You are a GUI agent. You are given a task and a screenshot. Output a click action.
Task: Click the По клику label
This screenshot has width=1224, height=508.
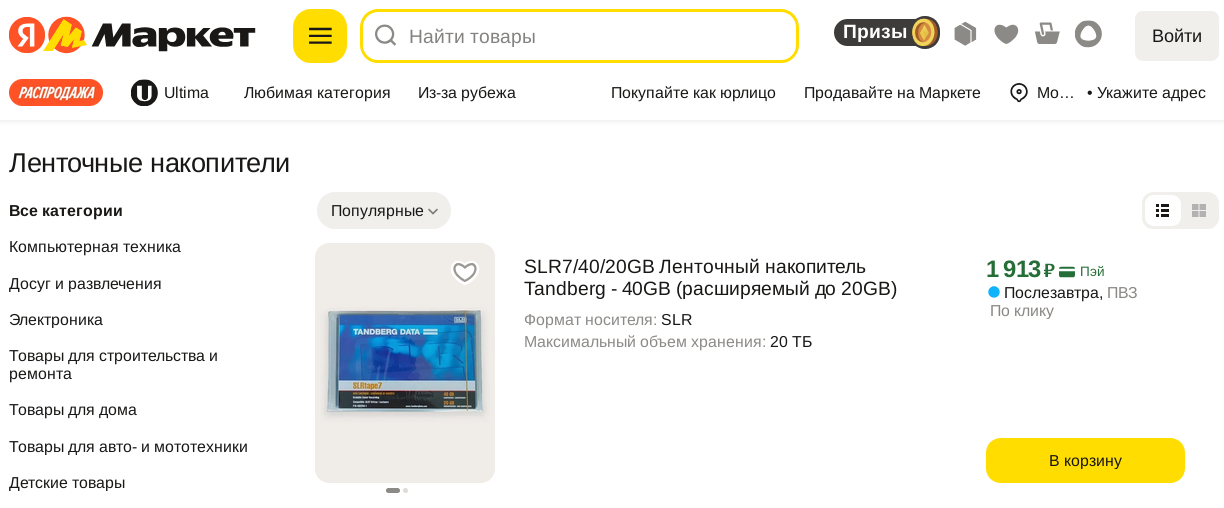[x=1022, y=311]
